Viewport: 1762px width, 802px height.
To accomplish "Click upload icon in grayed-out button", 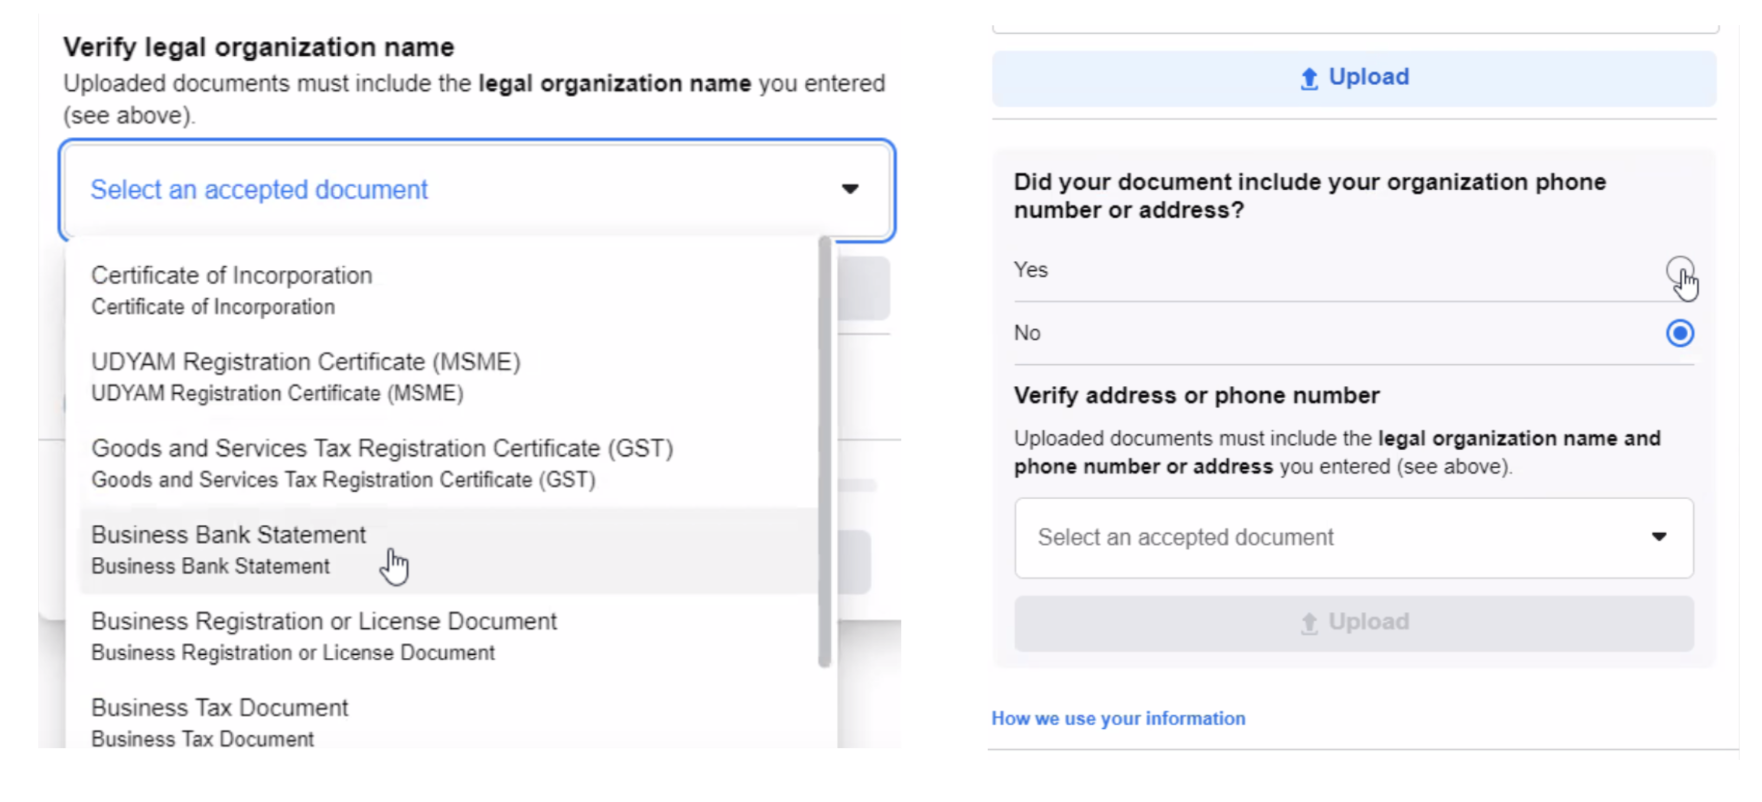I will [x=1309, y=624].
